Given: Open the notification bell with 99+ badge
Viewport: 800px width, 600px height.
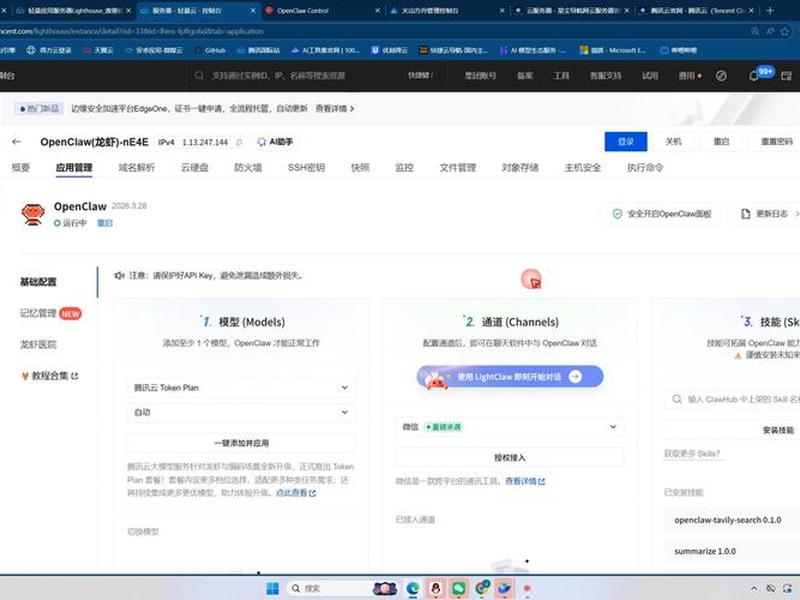Looking at the screenshot, I should pos(754,76).
